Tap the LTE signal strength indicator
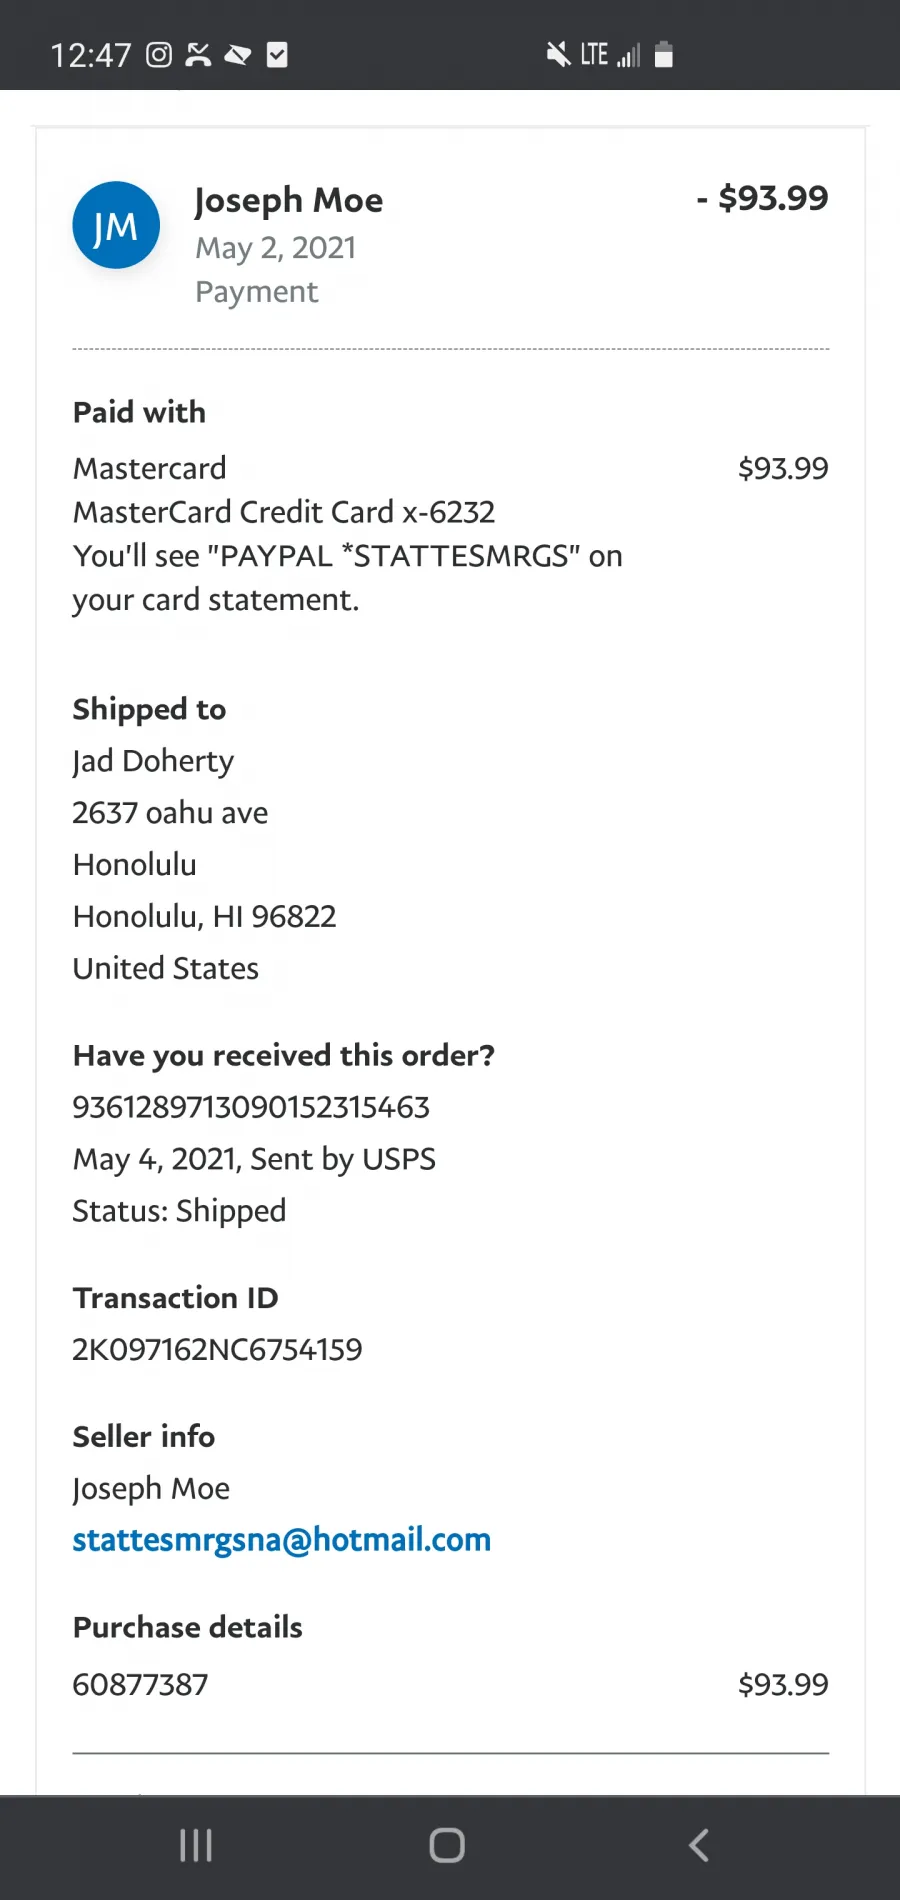This screenshot has width=900, height=1900. (611, 55)
